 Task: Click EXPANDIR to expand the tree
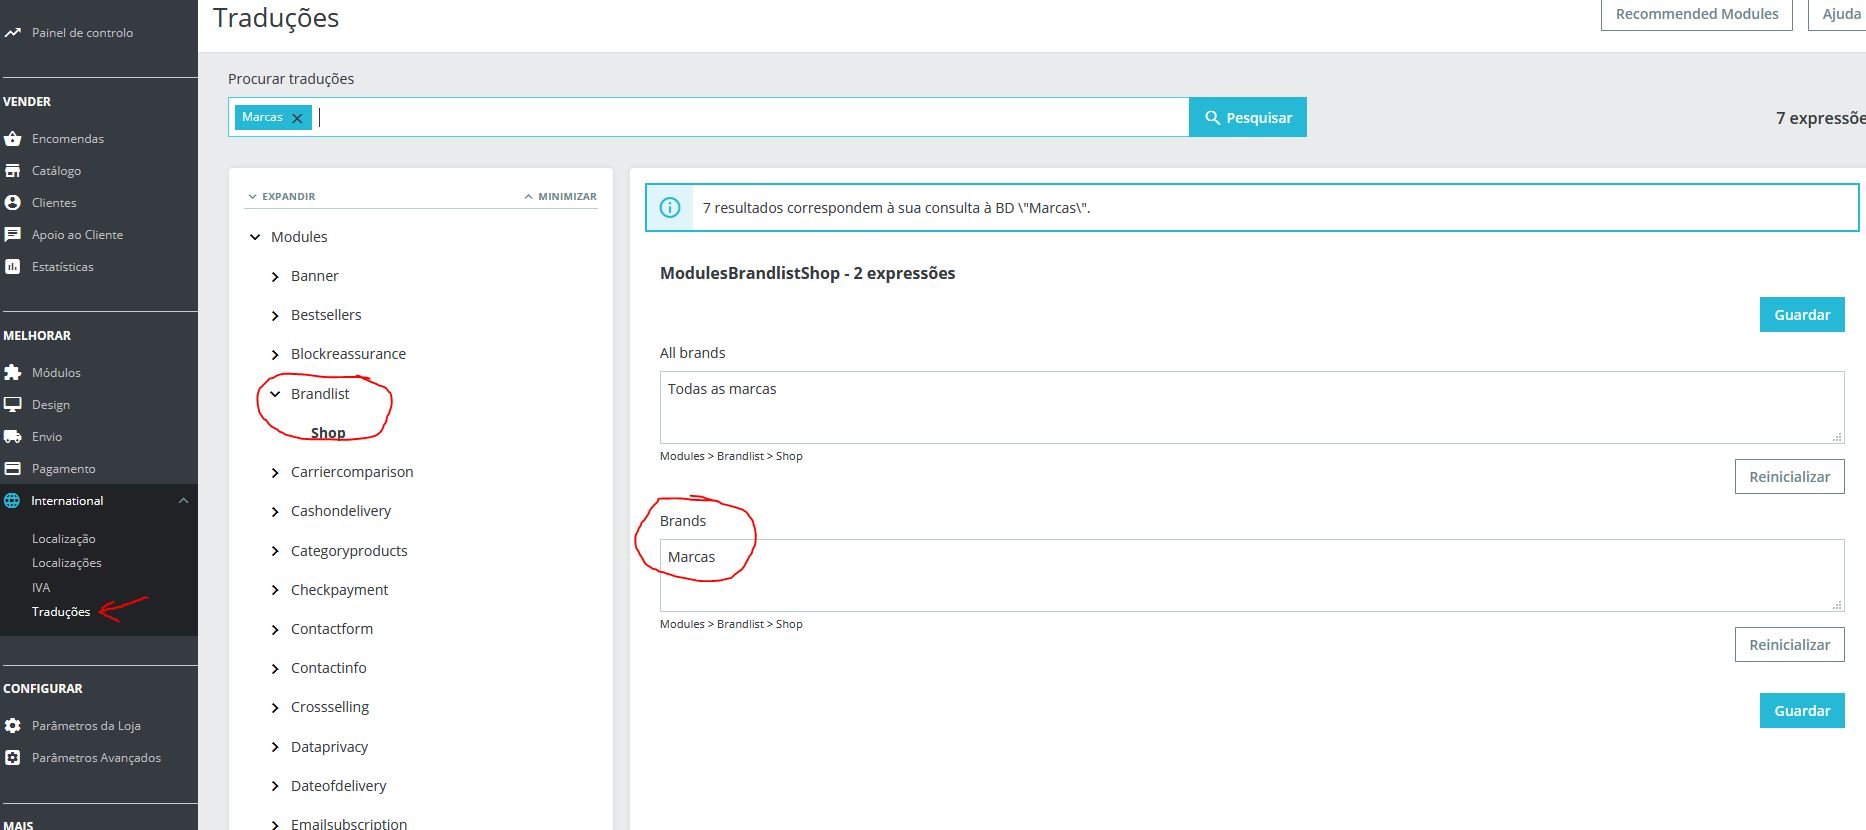pyautogui.click(x=282, y=197)
